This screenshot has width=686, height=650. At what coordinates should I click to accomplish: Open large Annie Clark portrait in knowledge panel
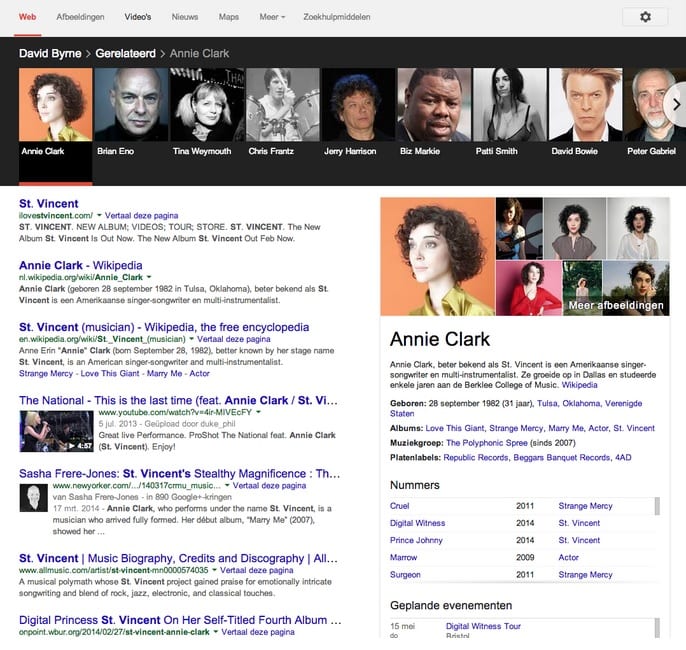point(438,256)
